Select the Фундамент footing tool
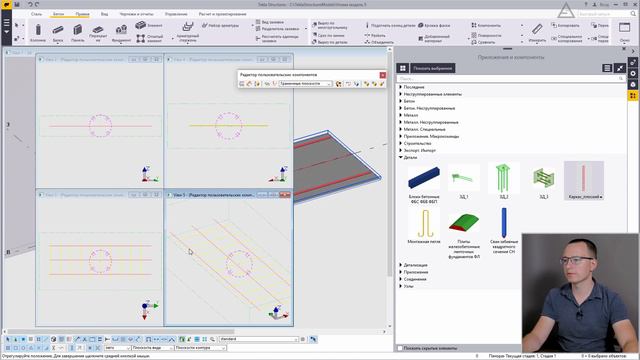 pyautogui.click(x=121, y=33)
